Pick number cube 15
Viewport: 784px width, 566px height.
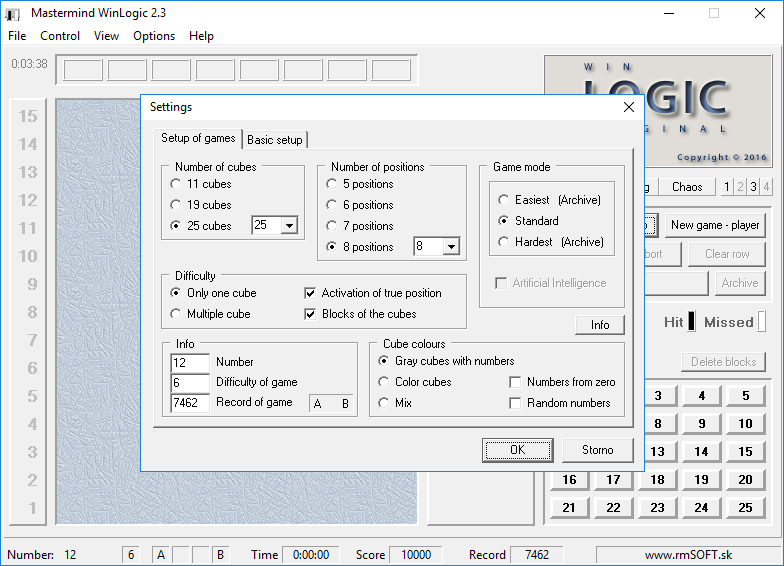click(746, 452)
